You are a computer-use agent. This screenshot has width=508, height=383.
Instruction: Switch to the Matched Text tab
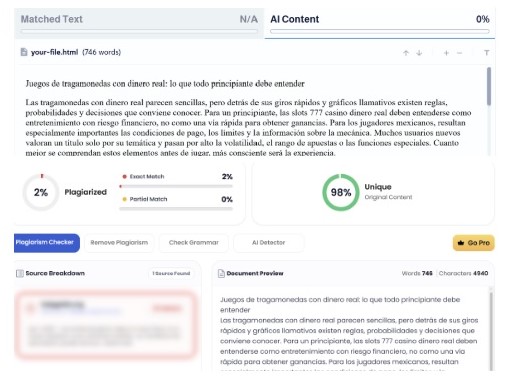(139, 23)
